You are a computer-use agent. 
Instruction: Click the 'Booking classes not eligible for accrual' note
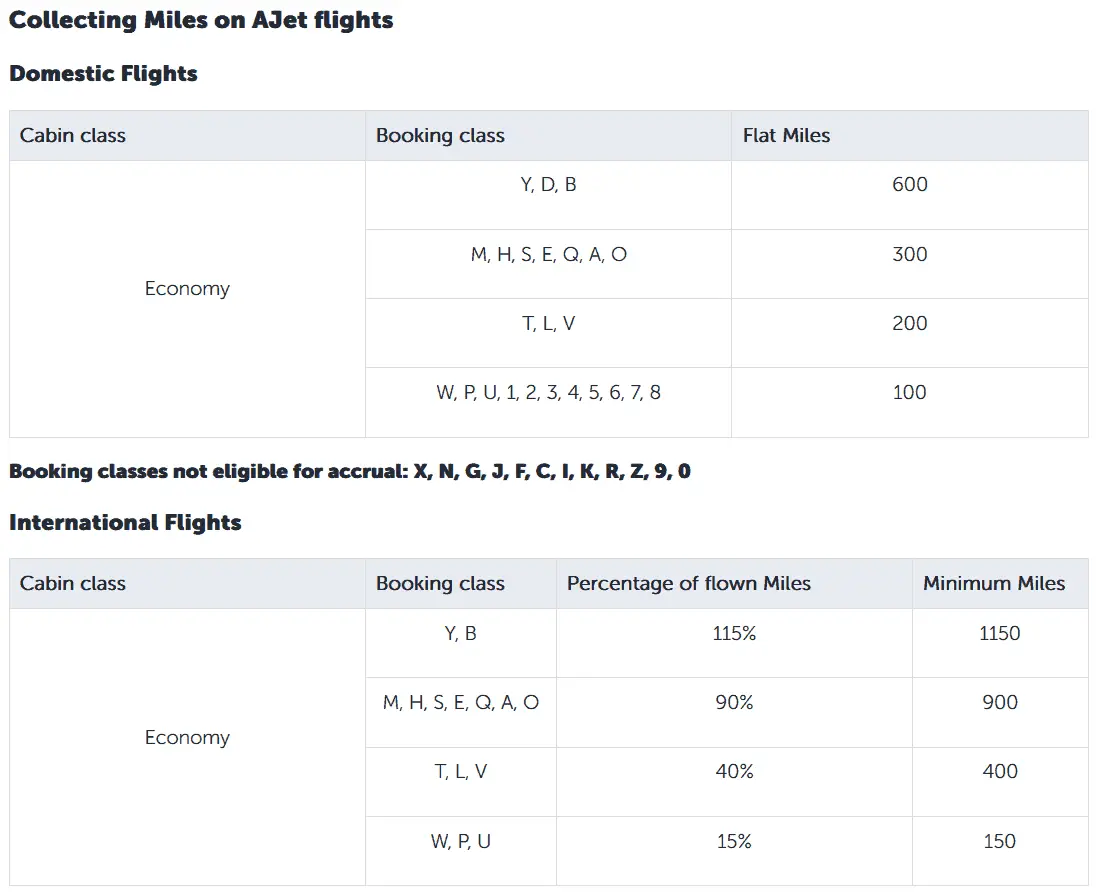[x=349, y=471]
